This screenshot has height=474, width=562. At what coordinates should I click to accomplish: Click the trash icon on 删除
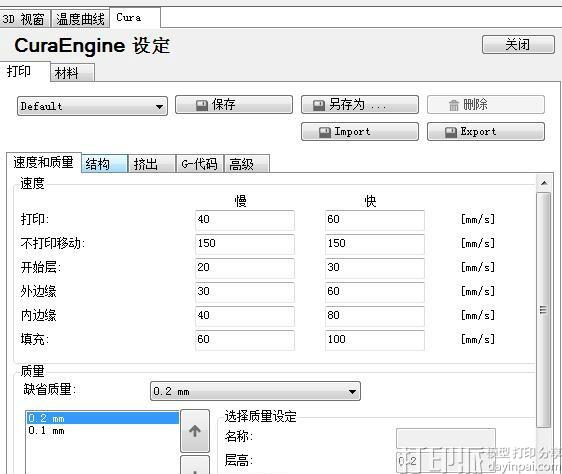454,105
